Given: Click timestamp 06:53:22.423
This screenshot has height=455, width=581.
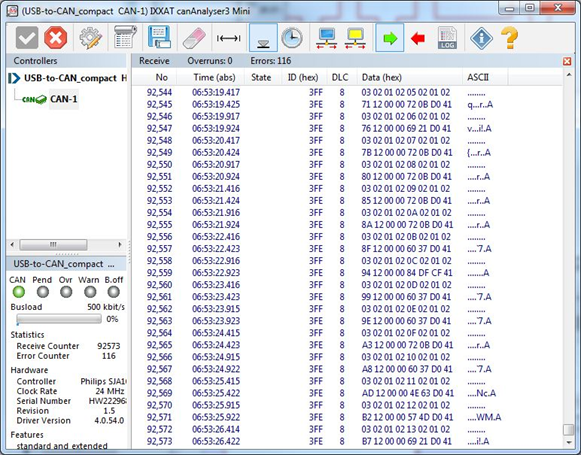Looking at the screenshot, I should click(x=216, y=249).
